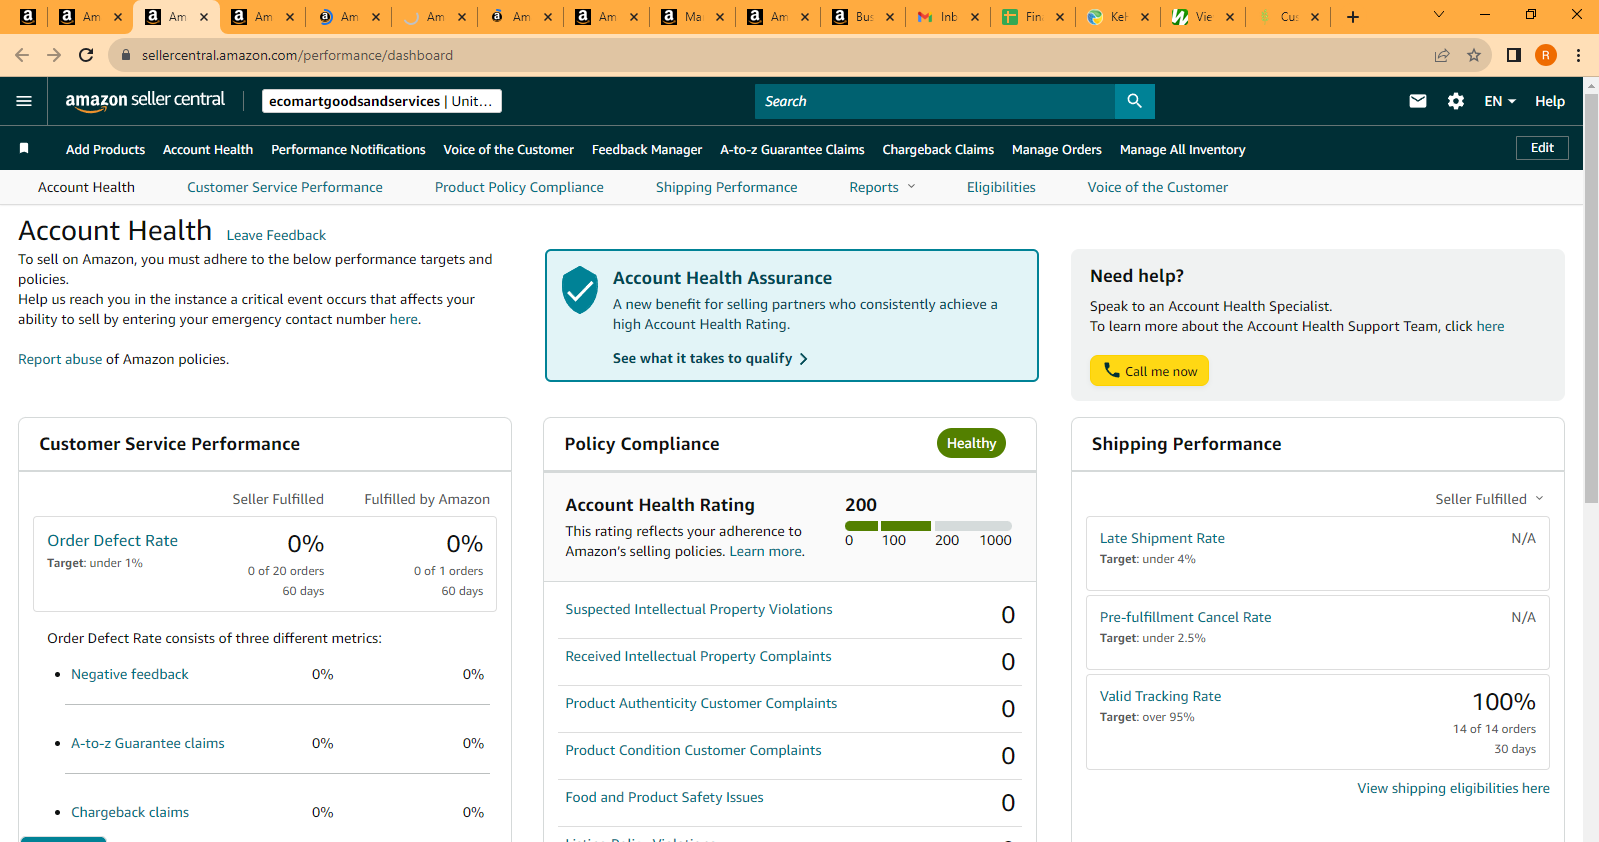Screen dimensions: 1599x842
Task: Open Late Shipment Rate link
Action: click(1162, 538)
